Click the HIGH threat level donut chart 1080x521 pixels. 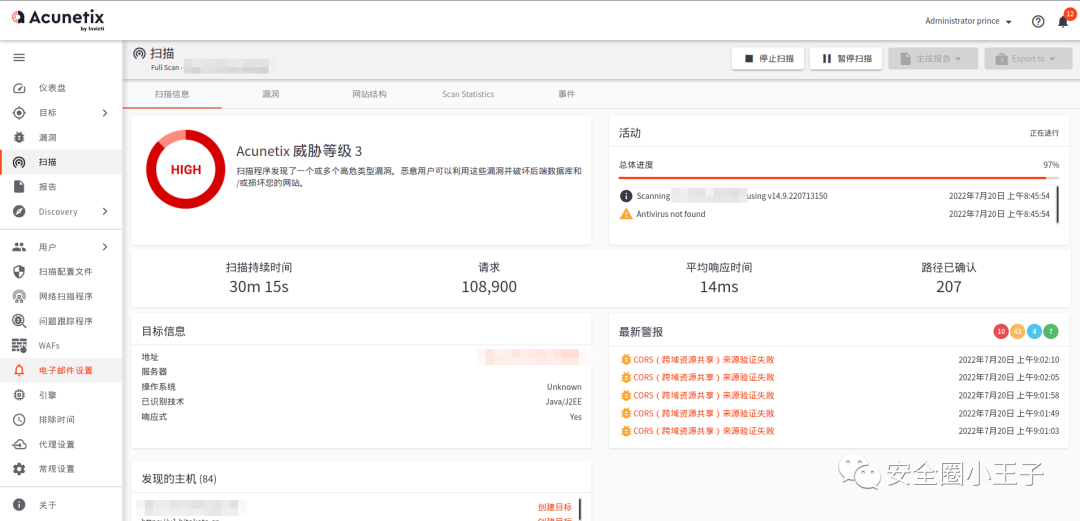pos(185,169)
